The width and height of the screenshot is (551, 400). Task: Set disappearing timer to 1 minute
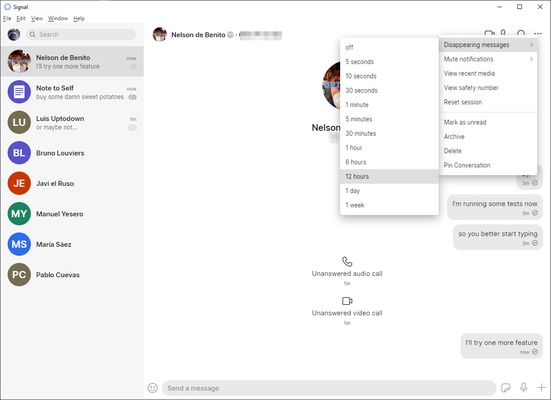coord(389,104)
